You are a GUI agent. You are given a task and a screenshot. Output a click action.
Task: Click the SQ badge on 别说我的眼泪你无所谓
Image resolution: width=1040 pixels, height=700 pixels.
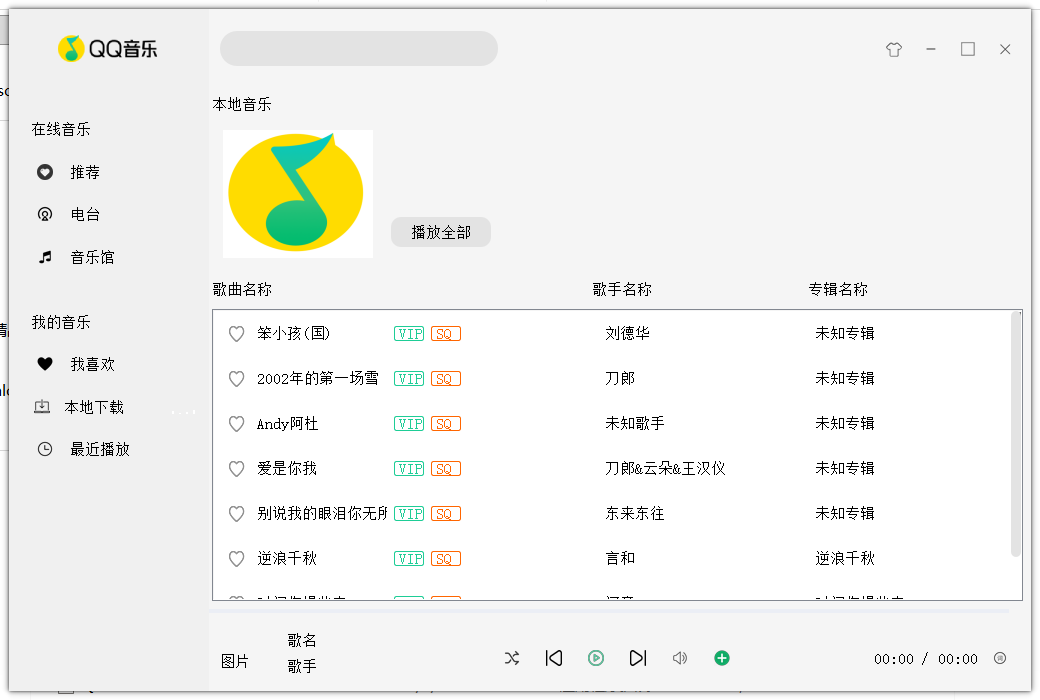446,514
